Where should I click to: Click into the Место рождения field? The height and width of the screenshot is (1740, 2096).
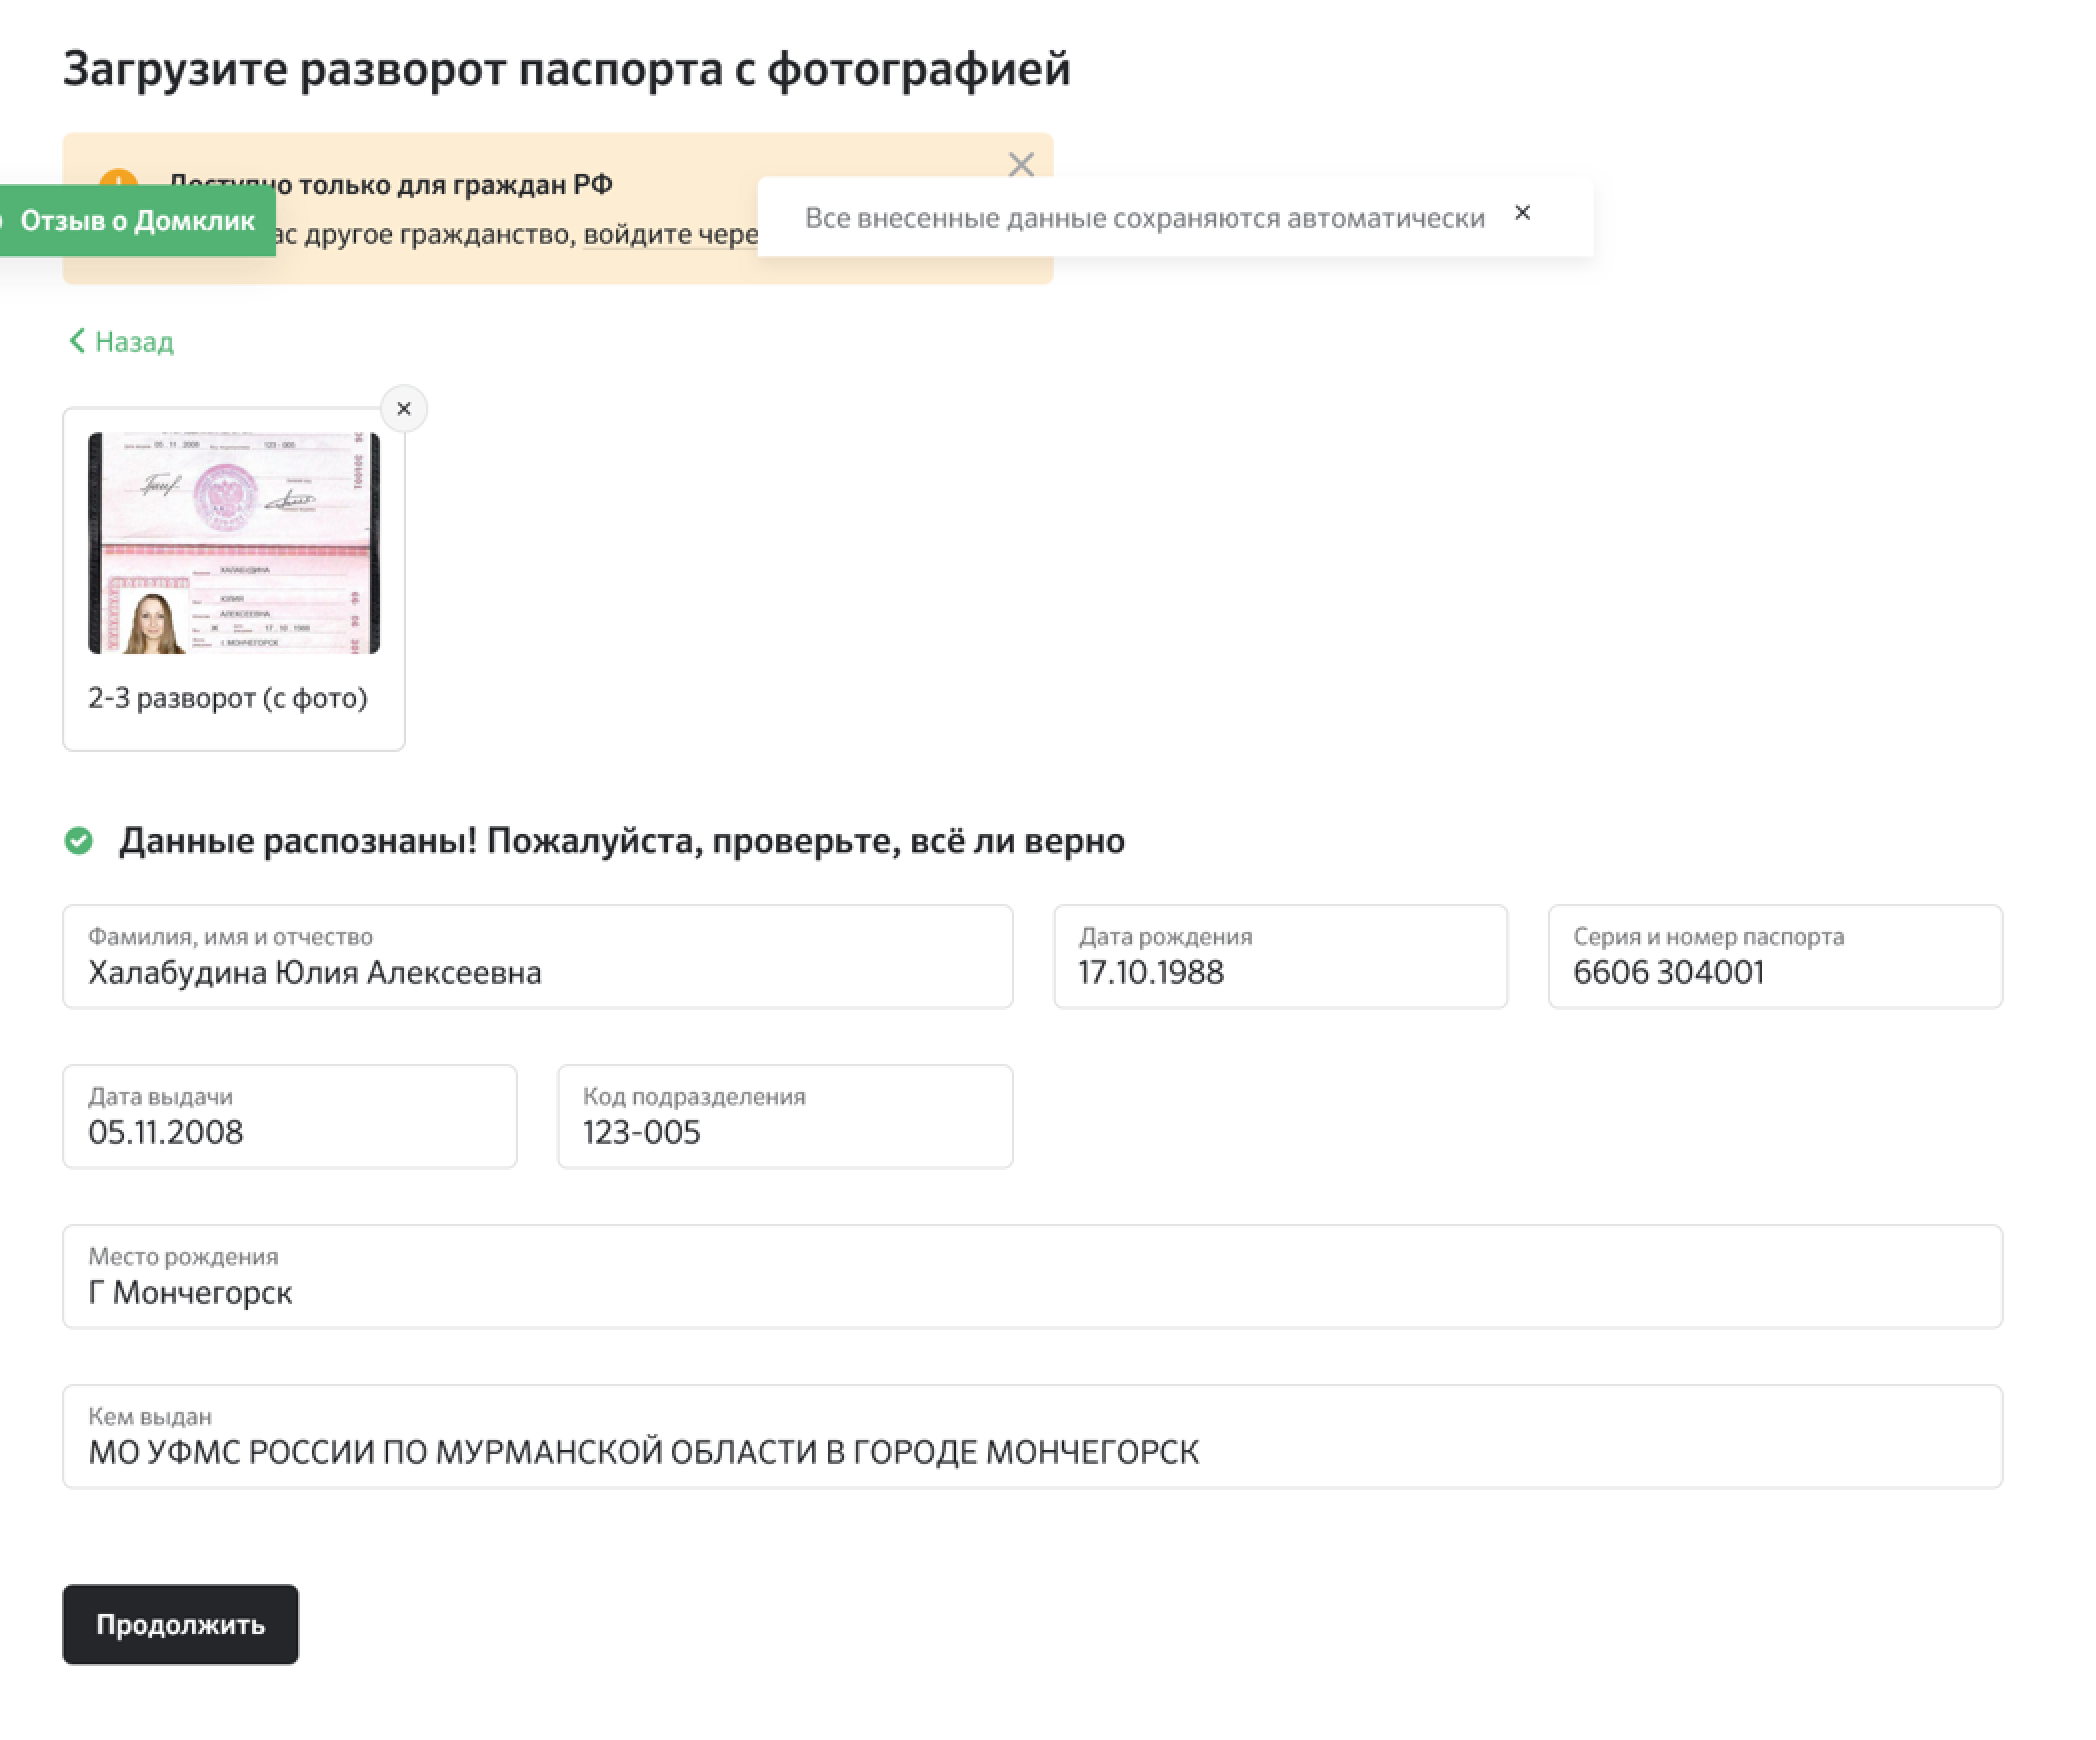1031,1292
